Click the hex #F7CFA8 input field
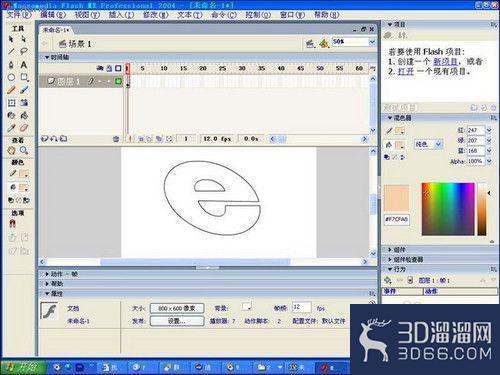This screenshot has height=375, width=500. pyautogui.click(x=397, y=219)
